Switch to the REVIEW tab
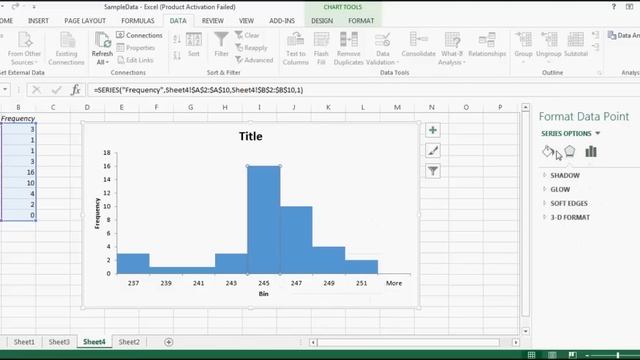Image resolution: width=640 pixels, height=360 pixels. point(213,20)
